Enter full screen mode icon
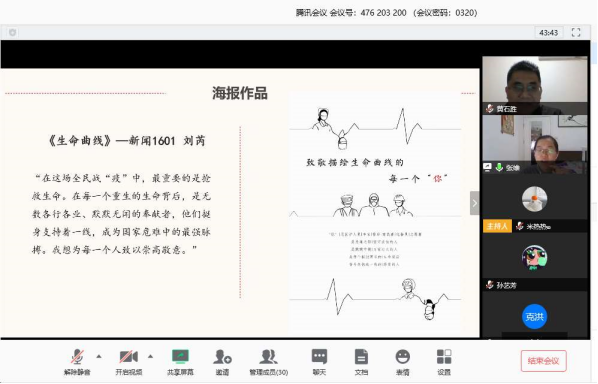This screenshot has height=384, width=598. click(x=576, y=33)
